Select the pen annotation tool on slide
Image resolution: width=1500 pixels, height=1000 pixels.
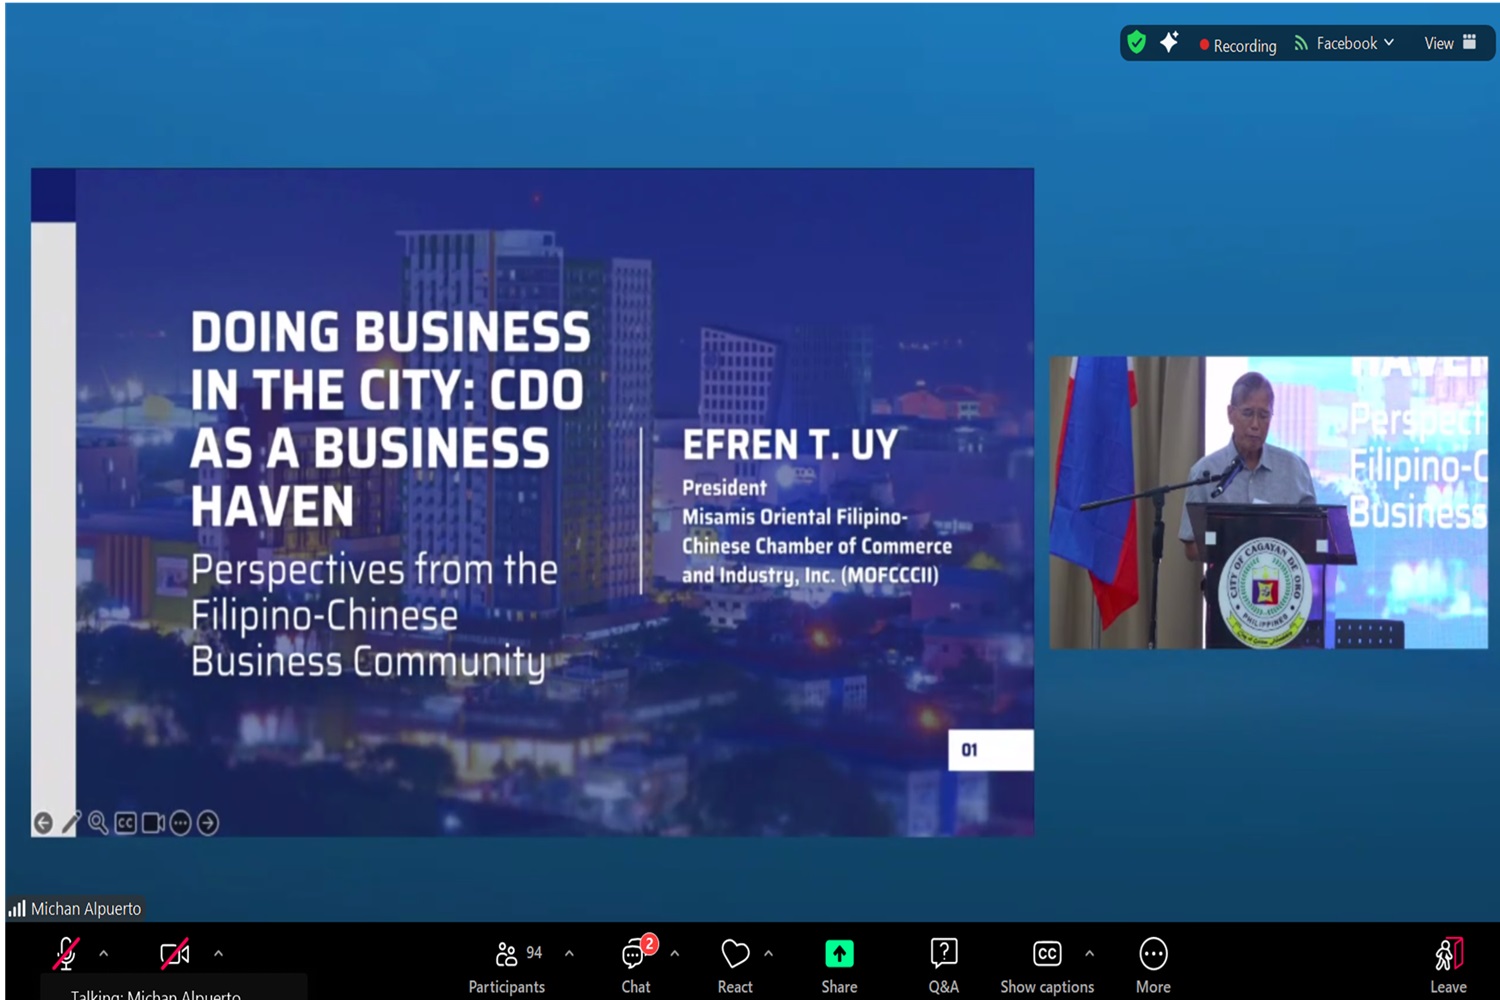pos(71,823)
